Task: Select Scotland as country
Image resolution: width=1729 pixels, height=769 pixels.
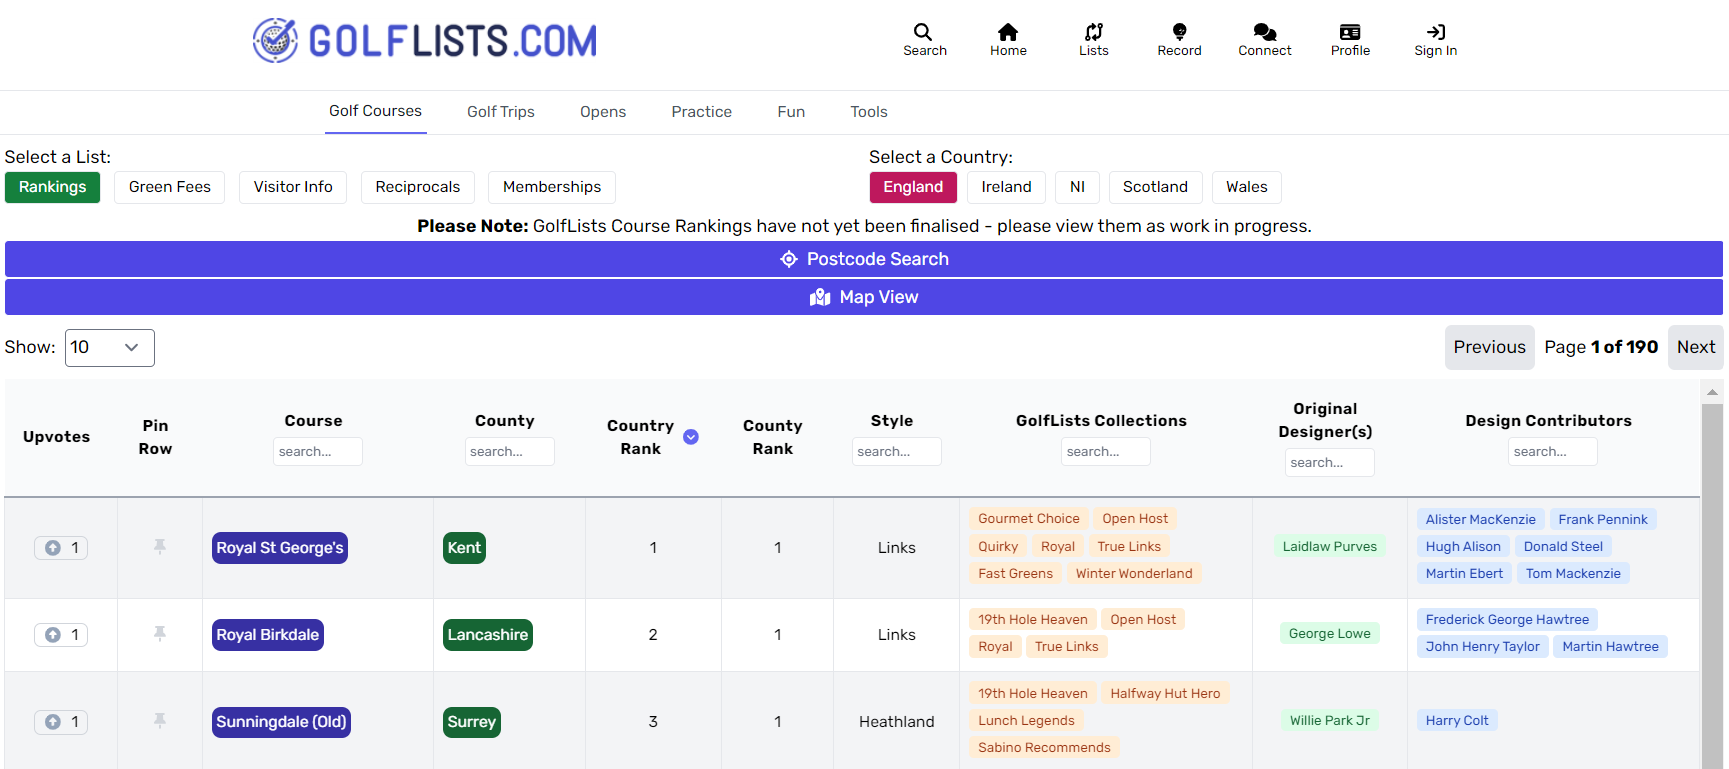Action: pyautogui.click(x=1155, y=187)
